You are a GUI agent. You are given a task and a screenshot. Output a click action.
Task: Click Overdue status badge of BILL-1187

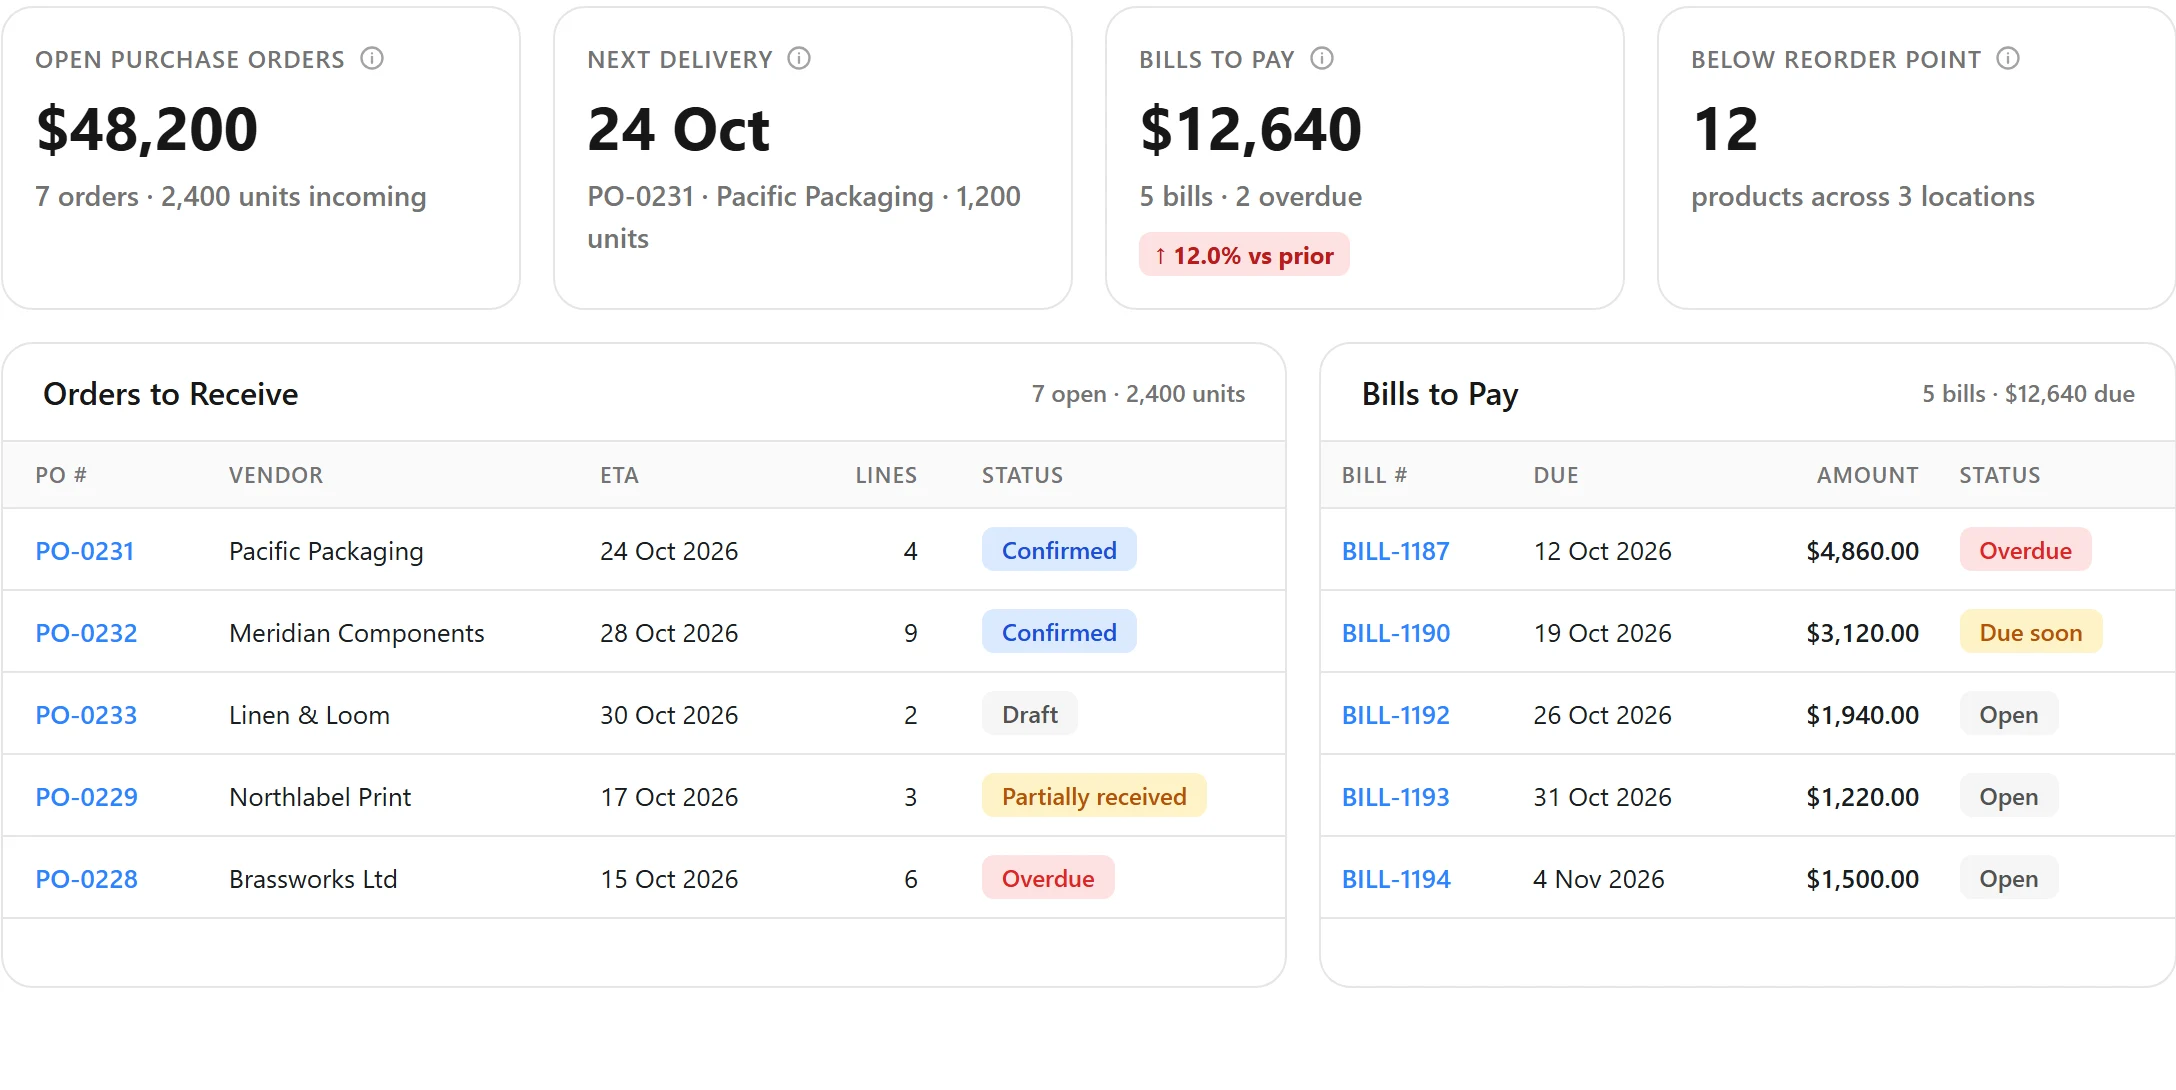(x=2025, y=550)
